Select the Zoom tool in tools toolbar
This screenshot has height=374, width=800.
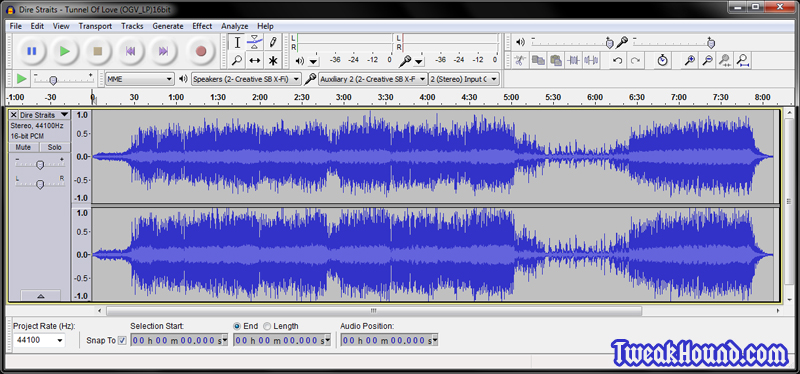pyautogui.click(x=237, y=61)
